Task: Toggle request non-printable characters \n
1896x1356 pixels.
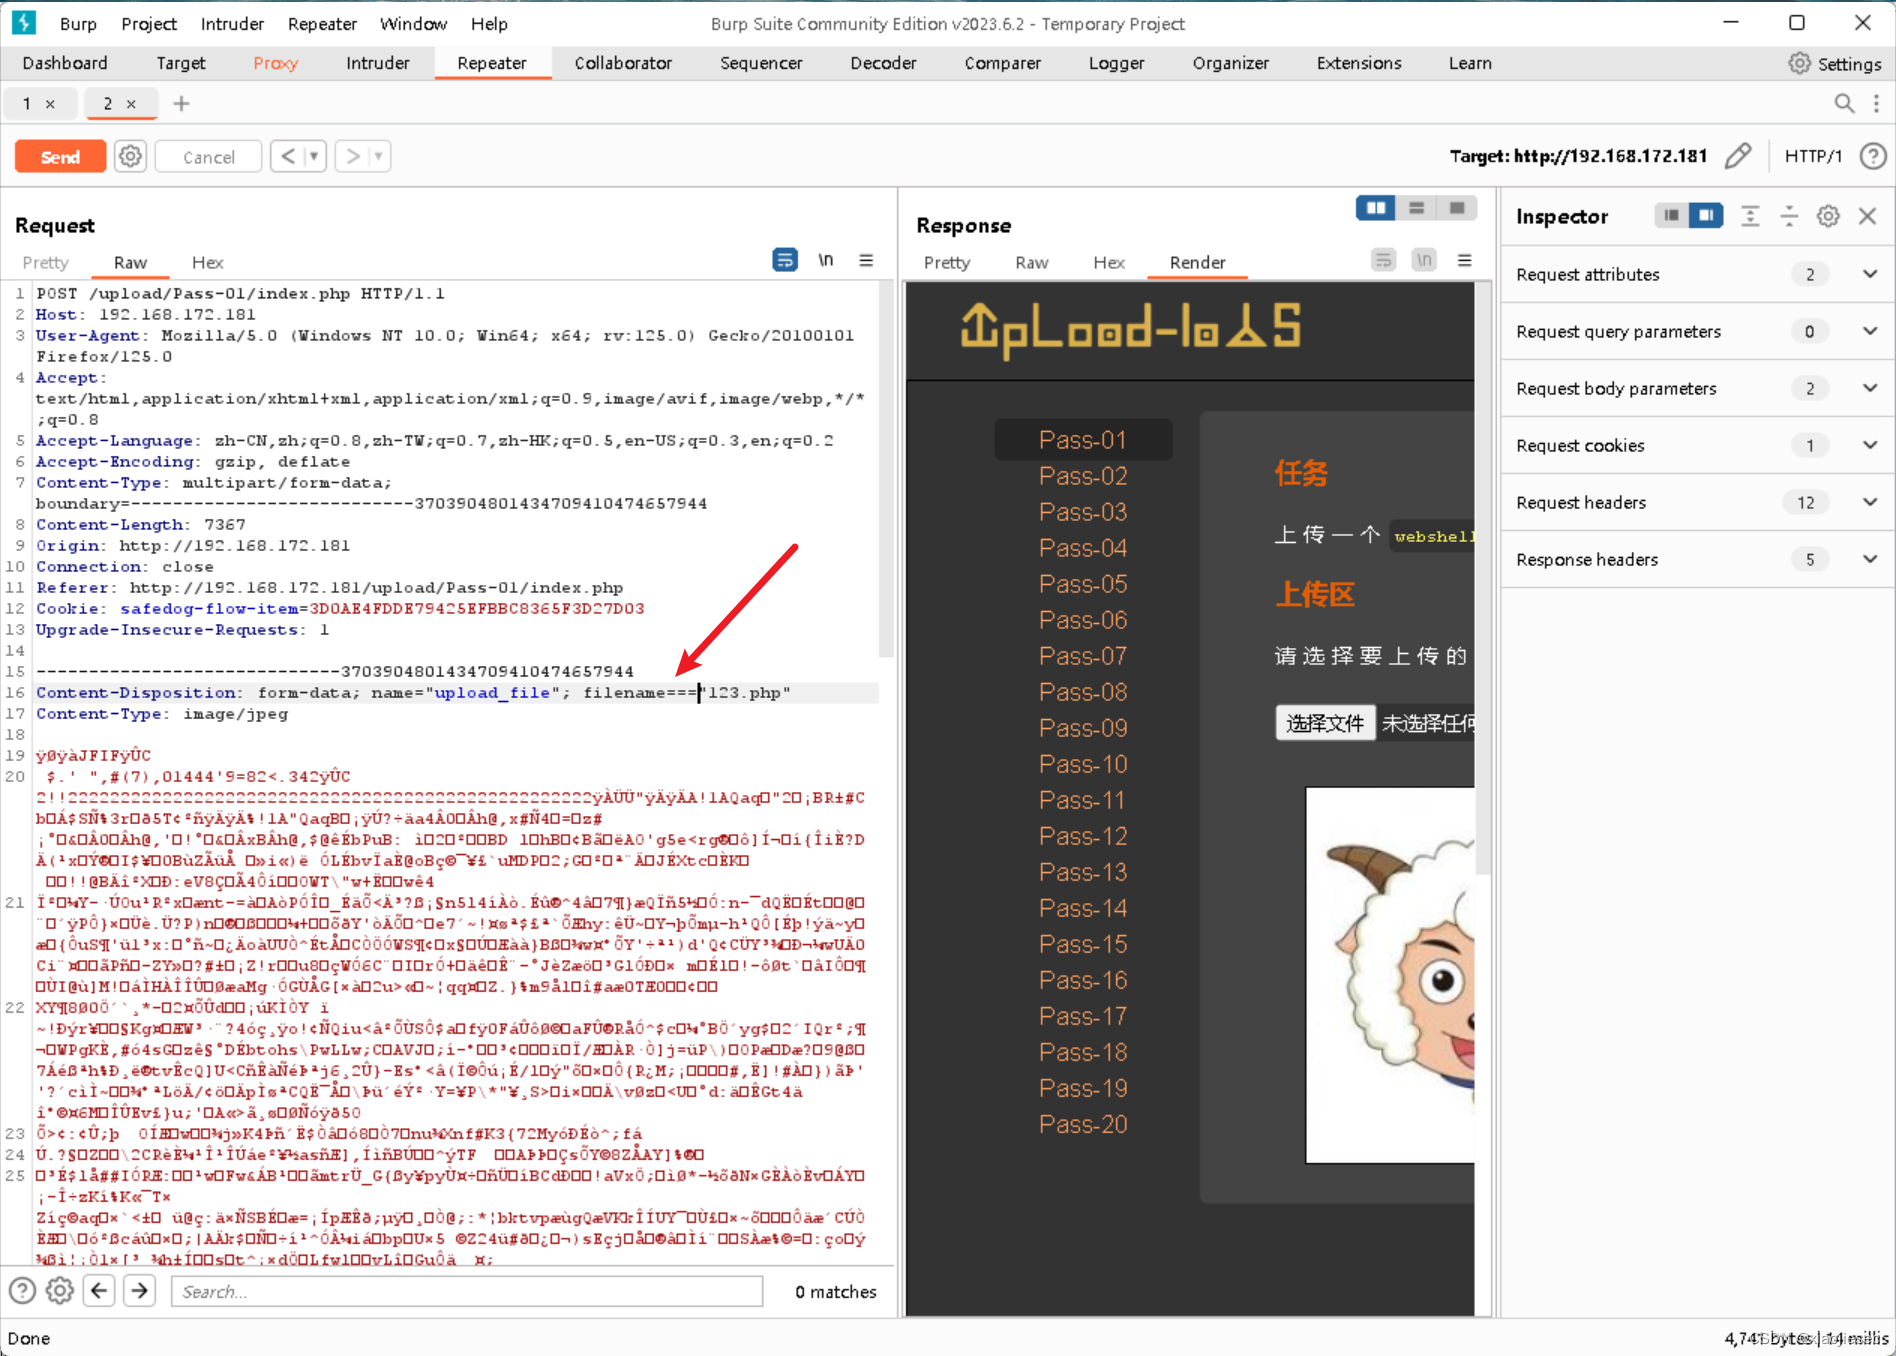Action: click(826, 260)
